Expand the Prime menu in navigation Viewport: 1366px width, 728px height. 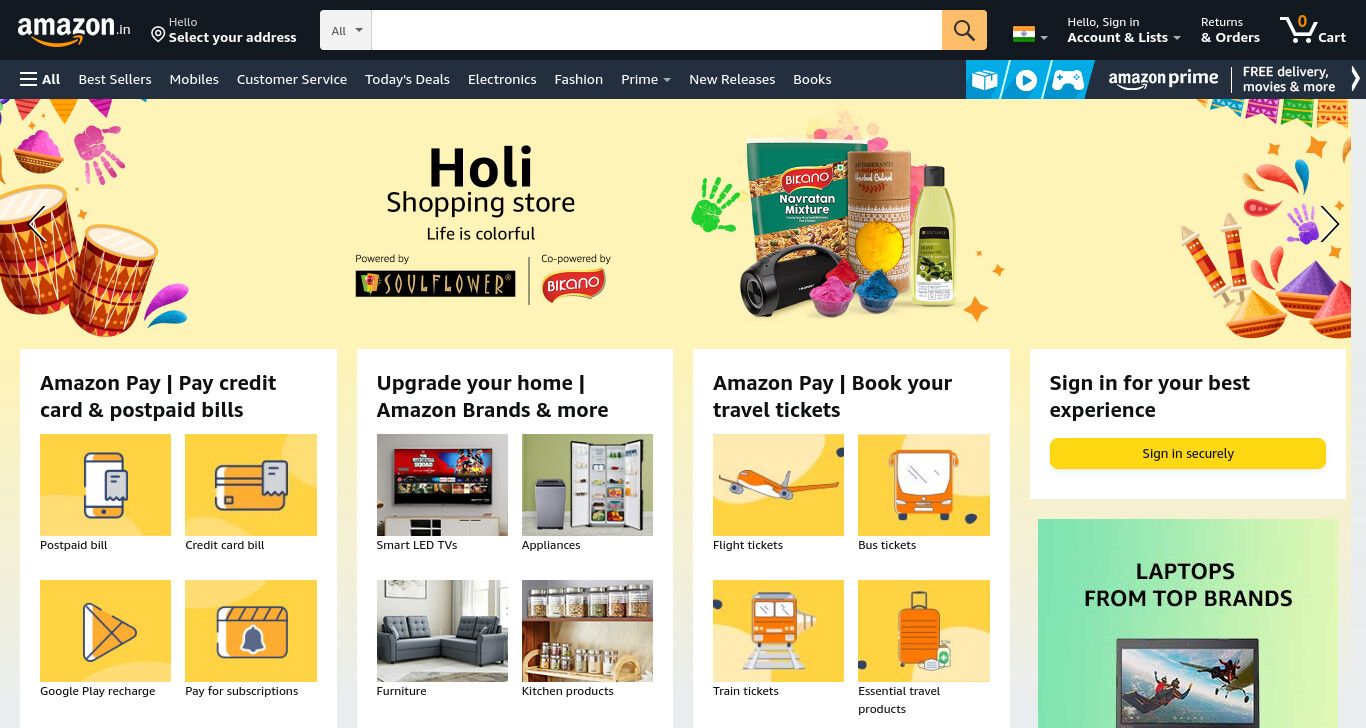tap(646, 79)
